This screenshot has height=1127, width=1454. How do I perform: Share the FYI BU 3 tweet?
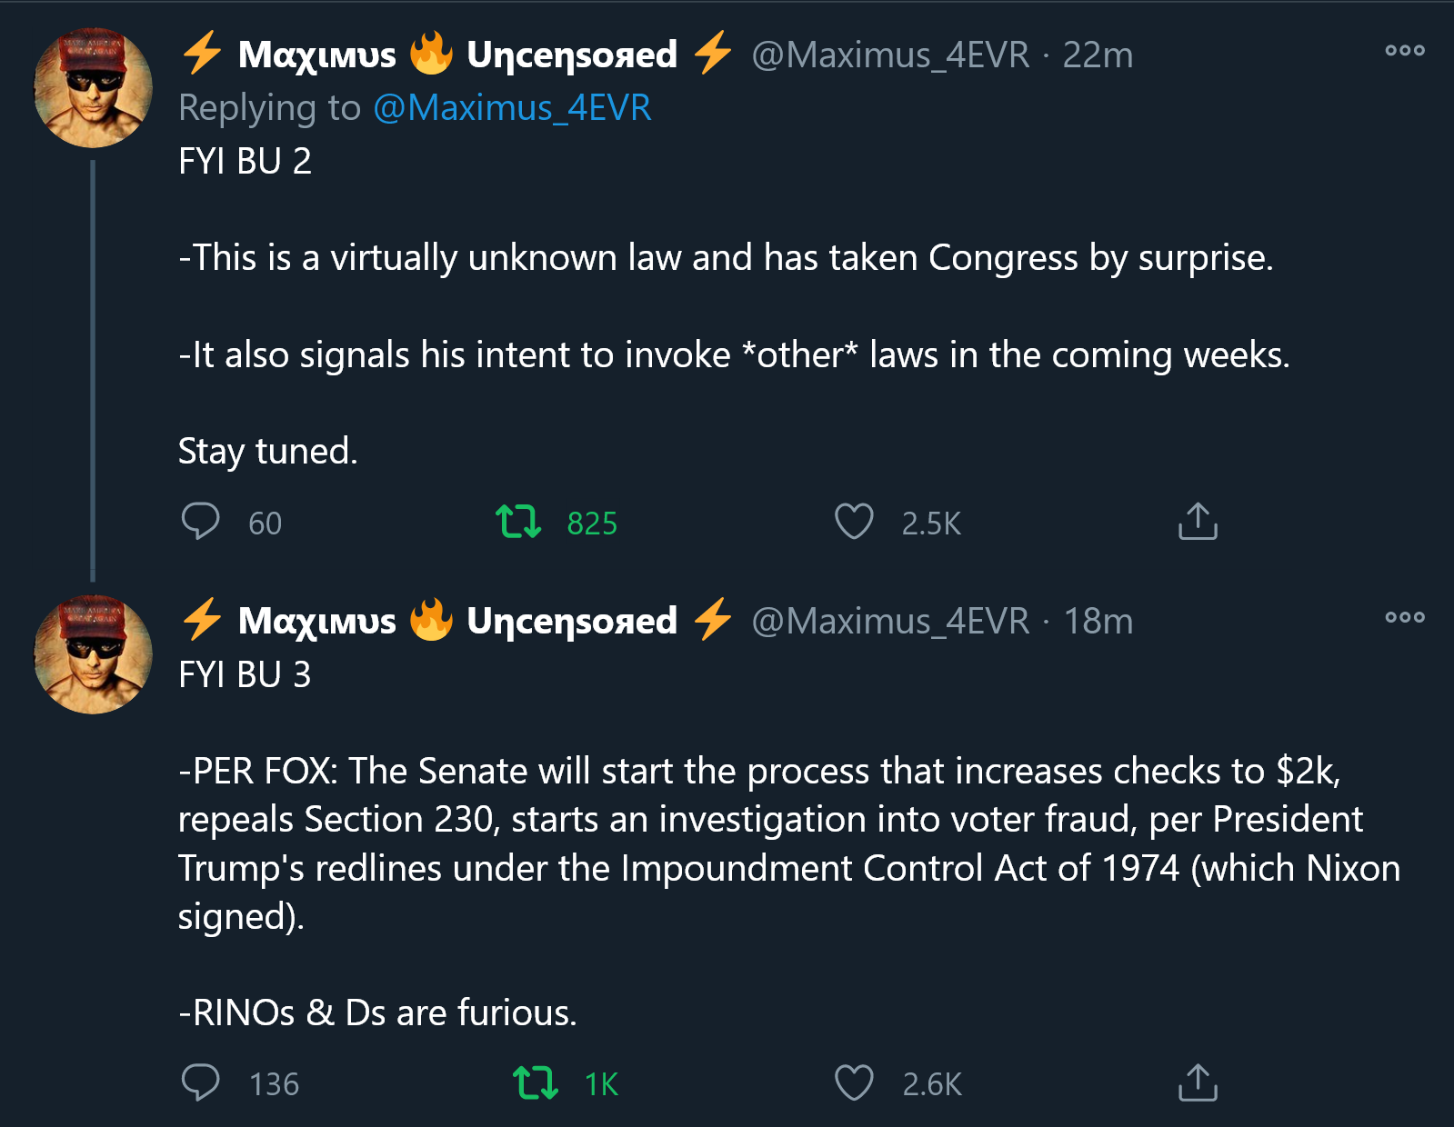(x=1197, y=1083)
